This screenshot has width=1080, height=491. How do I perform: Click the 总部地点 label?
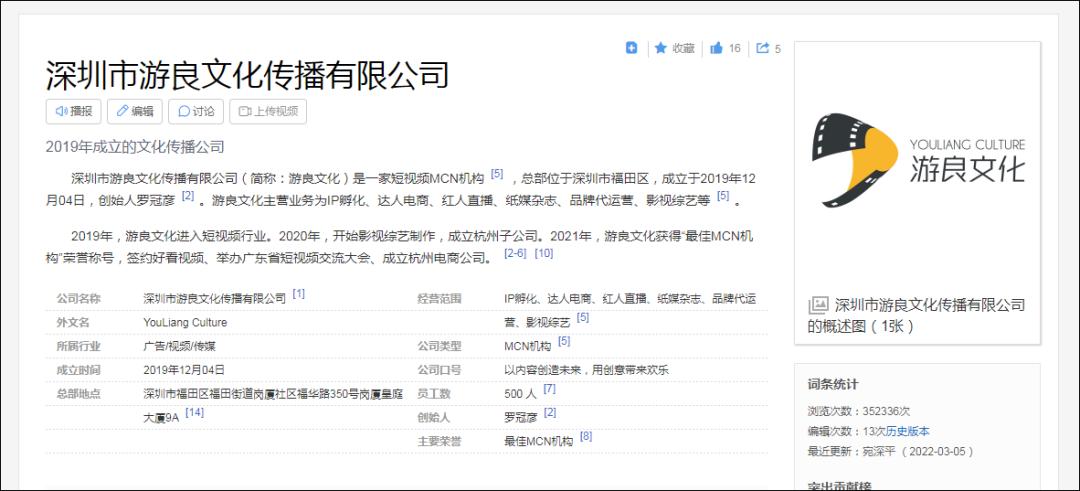point(78,394)
